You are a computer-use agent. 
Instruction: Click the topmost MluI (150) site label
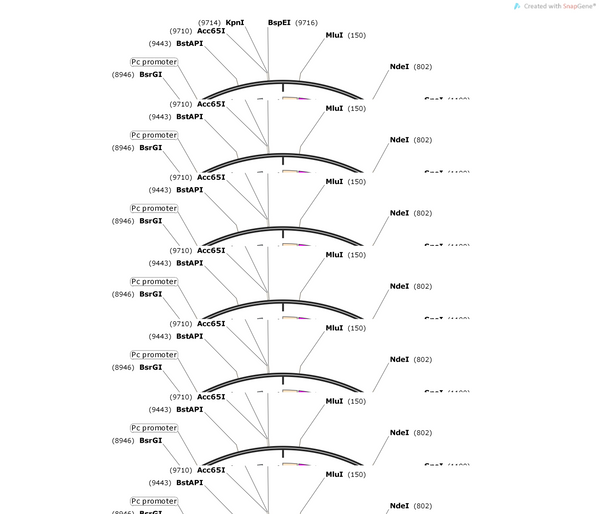pos(346,35)
